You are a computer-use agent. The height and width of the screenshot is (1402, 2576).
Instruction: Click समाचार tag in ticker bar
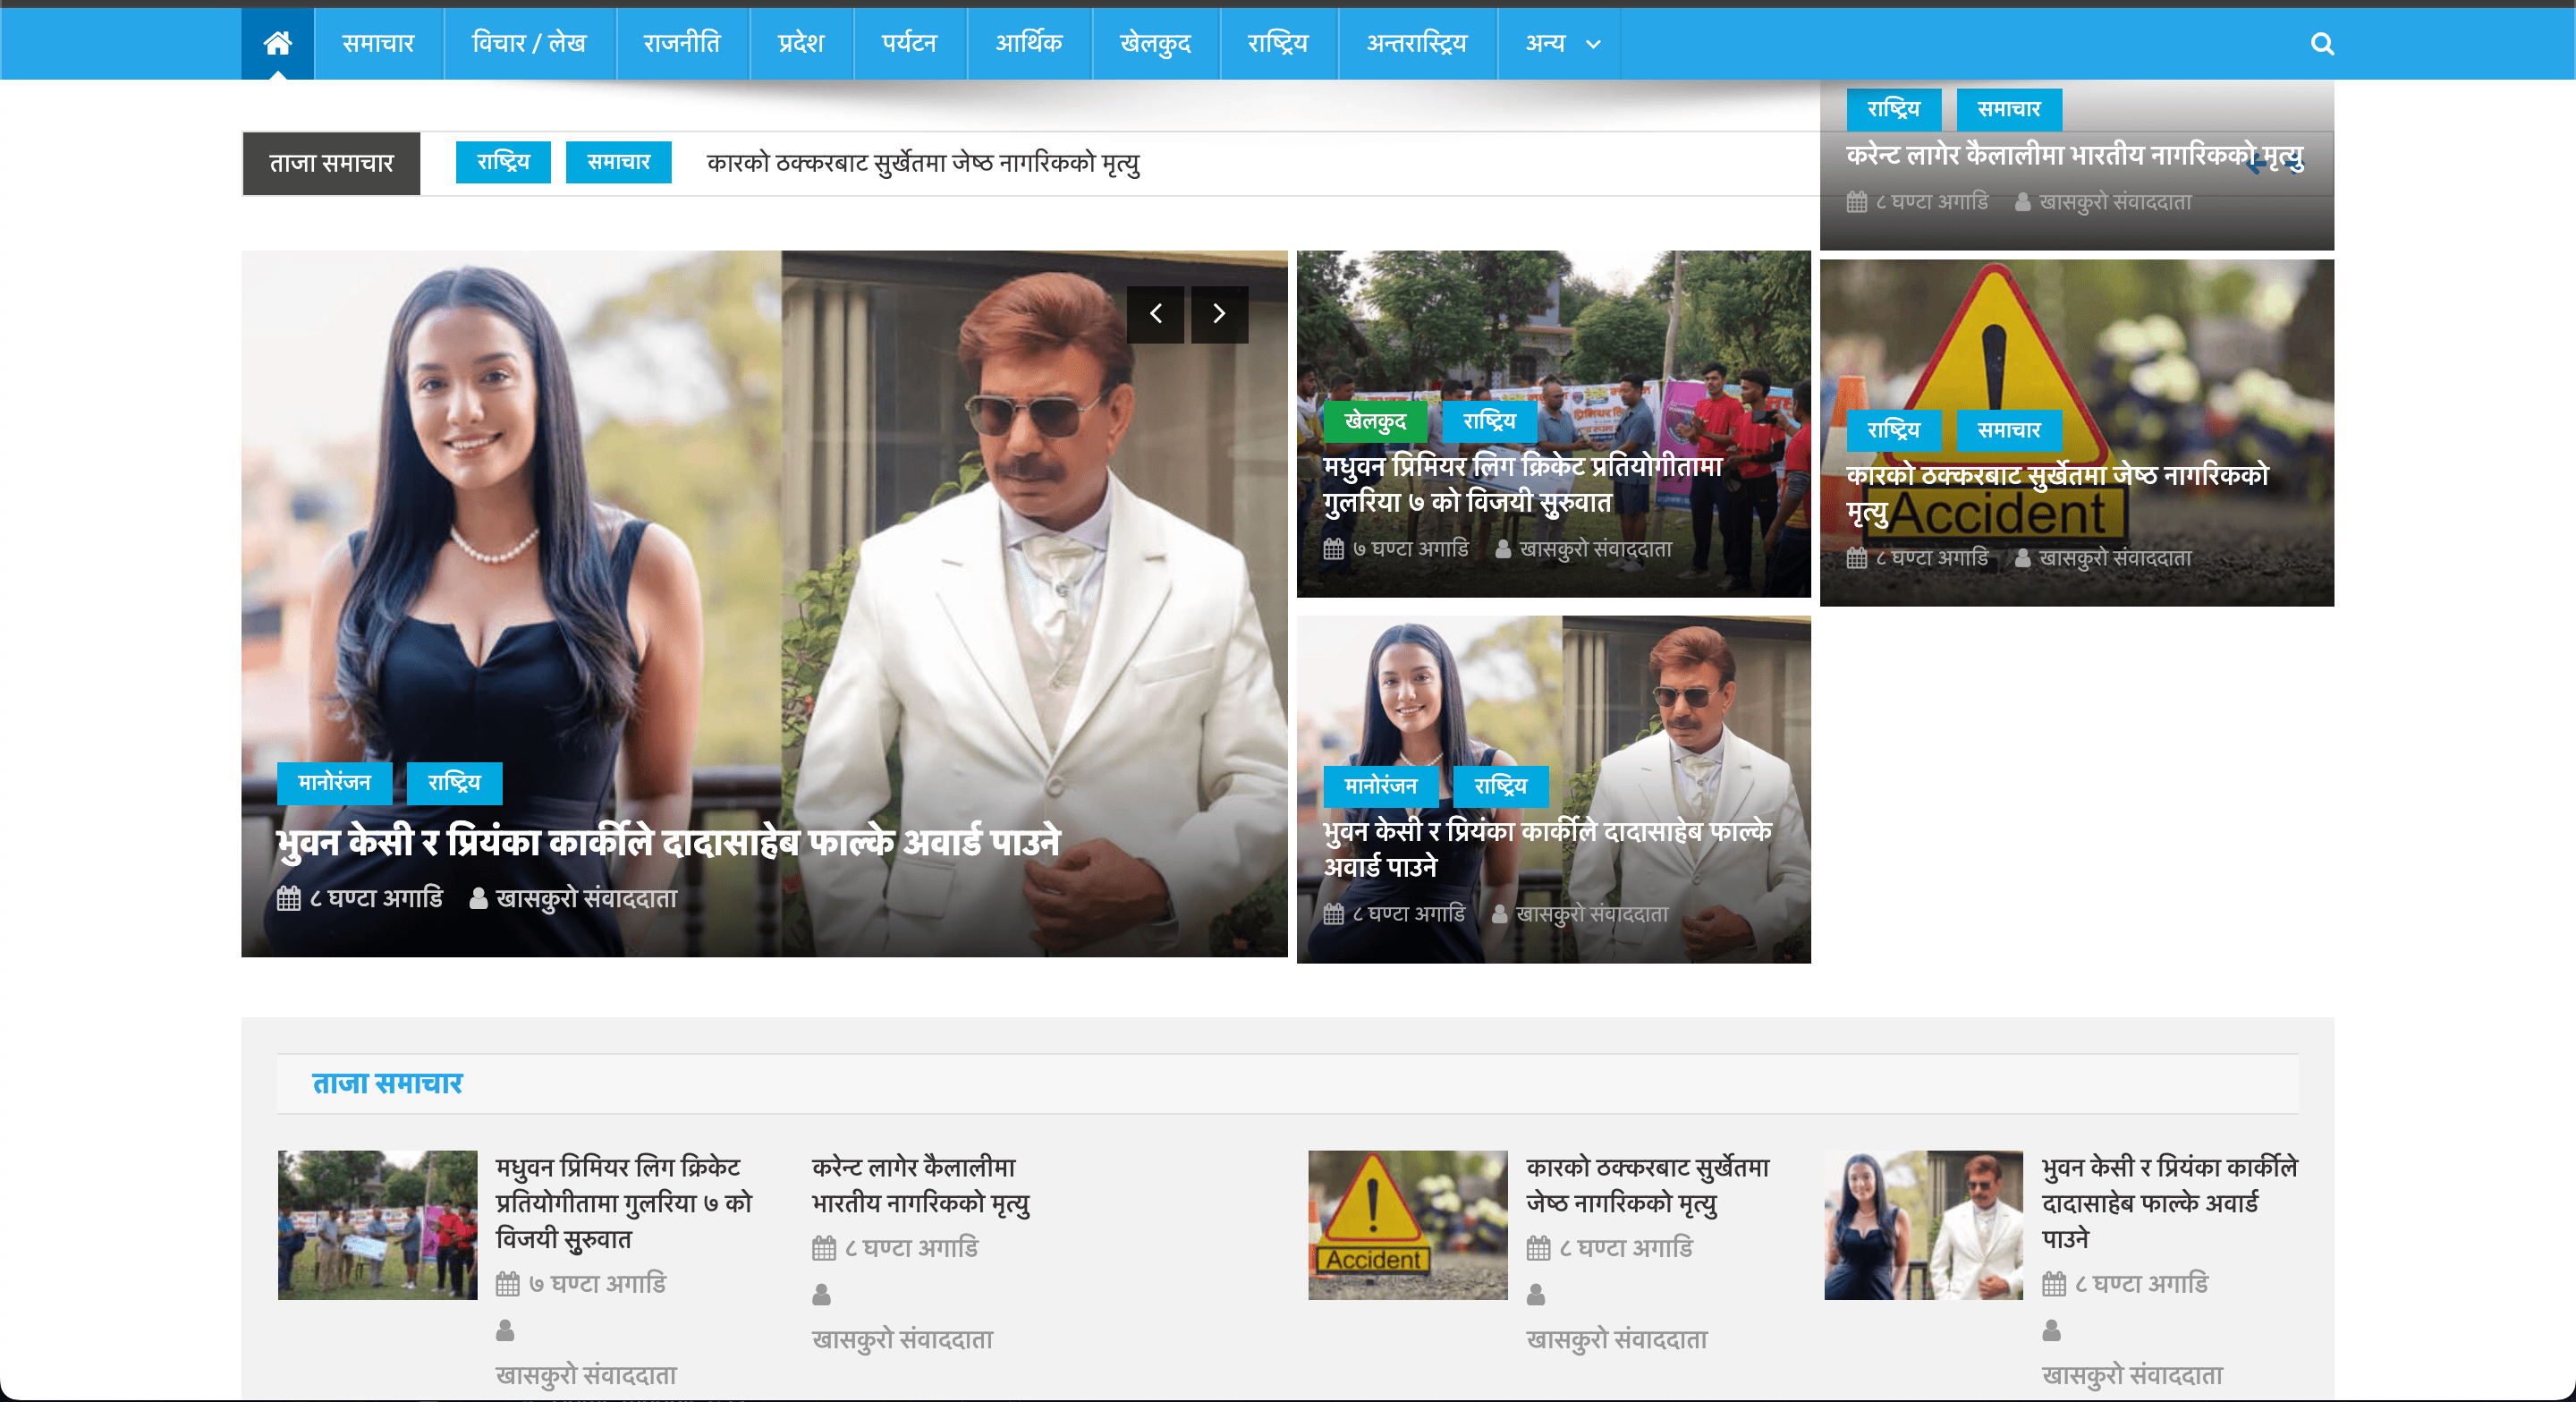tap(618, 162)
